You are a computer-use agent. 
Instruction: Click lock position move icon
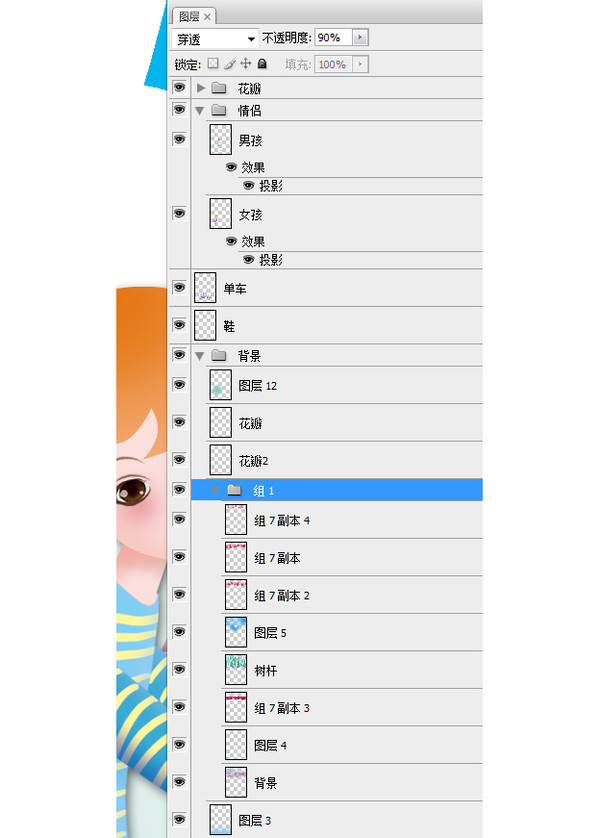pos(245,64)
